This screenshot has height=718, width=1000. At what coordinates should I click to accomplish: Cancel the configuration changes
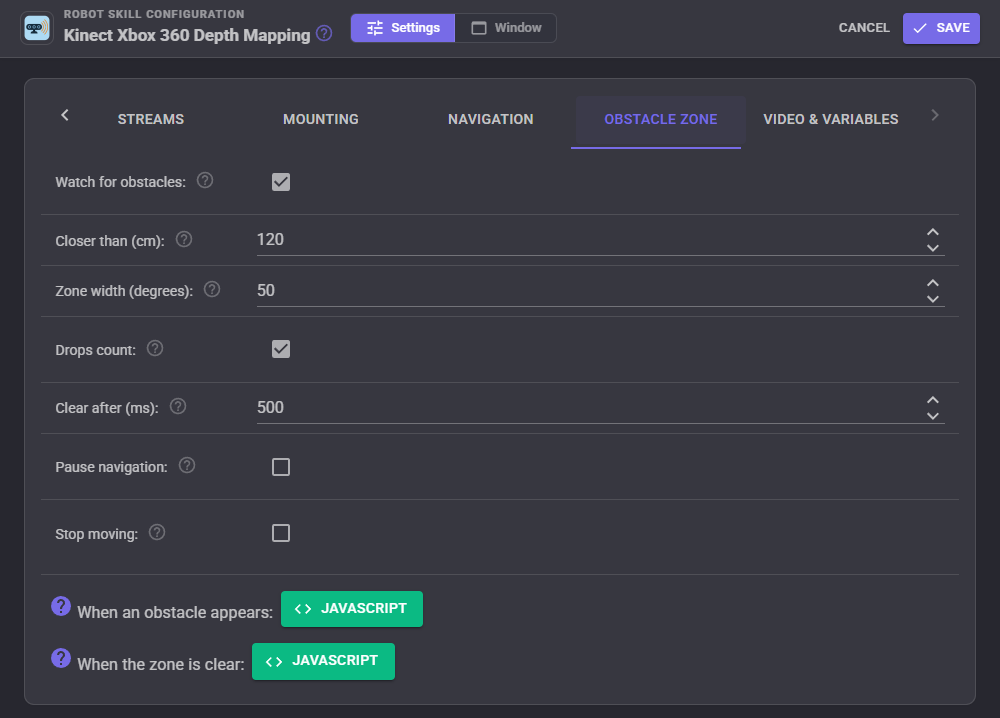864,28
